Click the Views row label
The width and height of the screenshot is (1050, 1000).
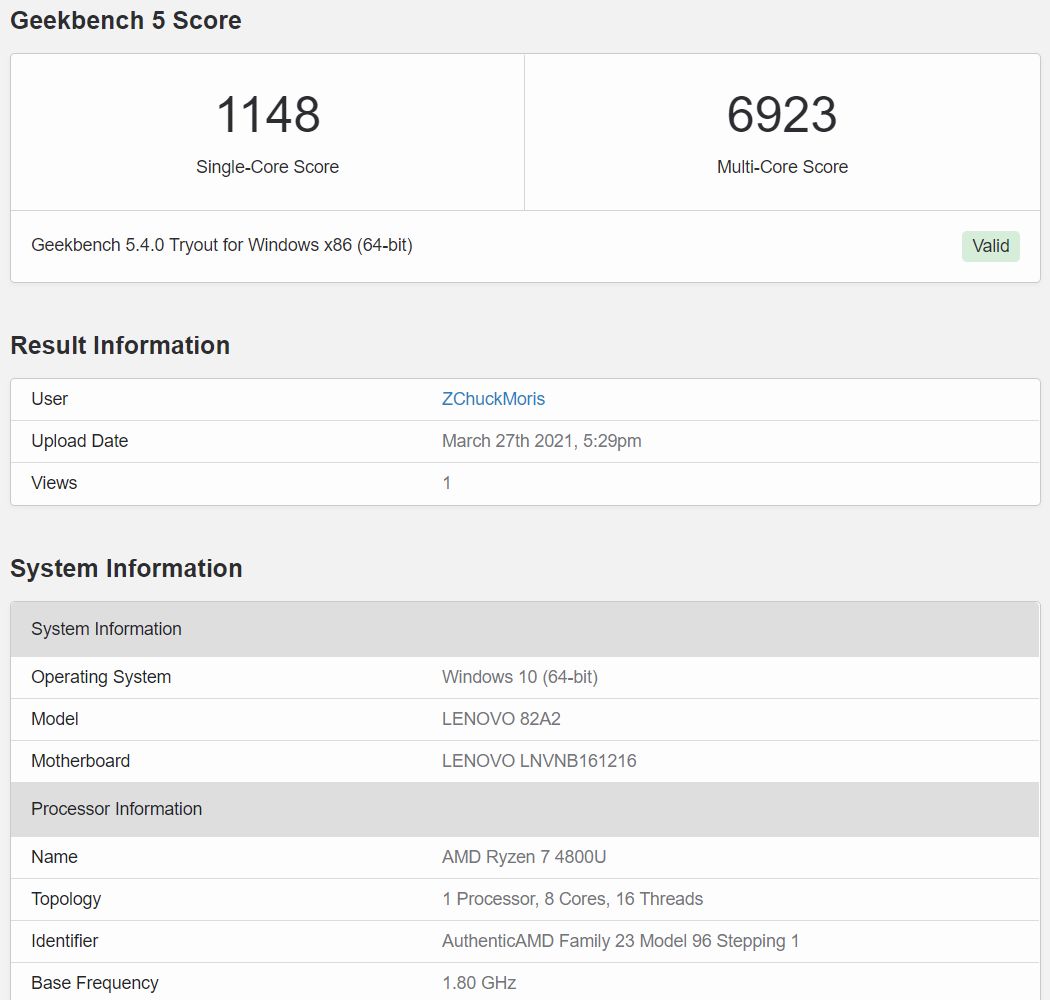coord(54,483)
